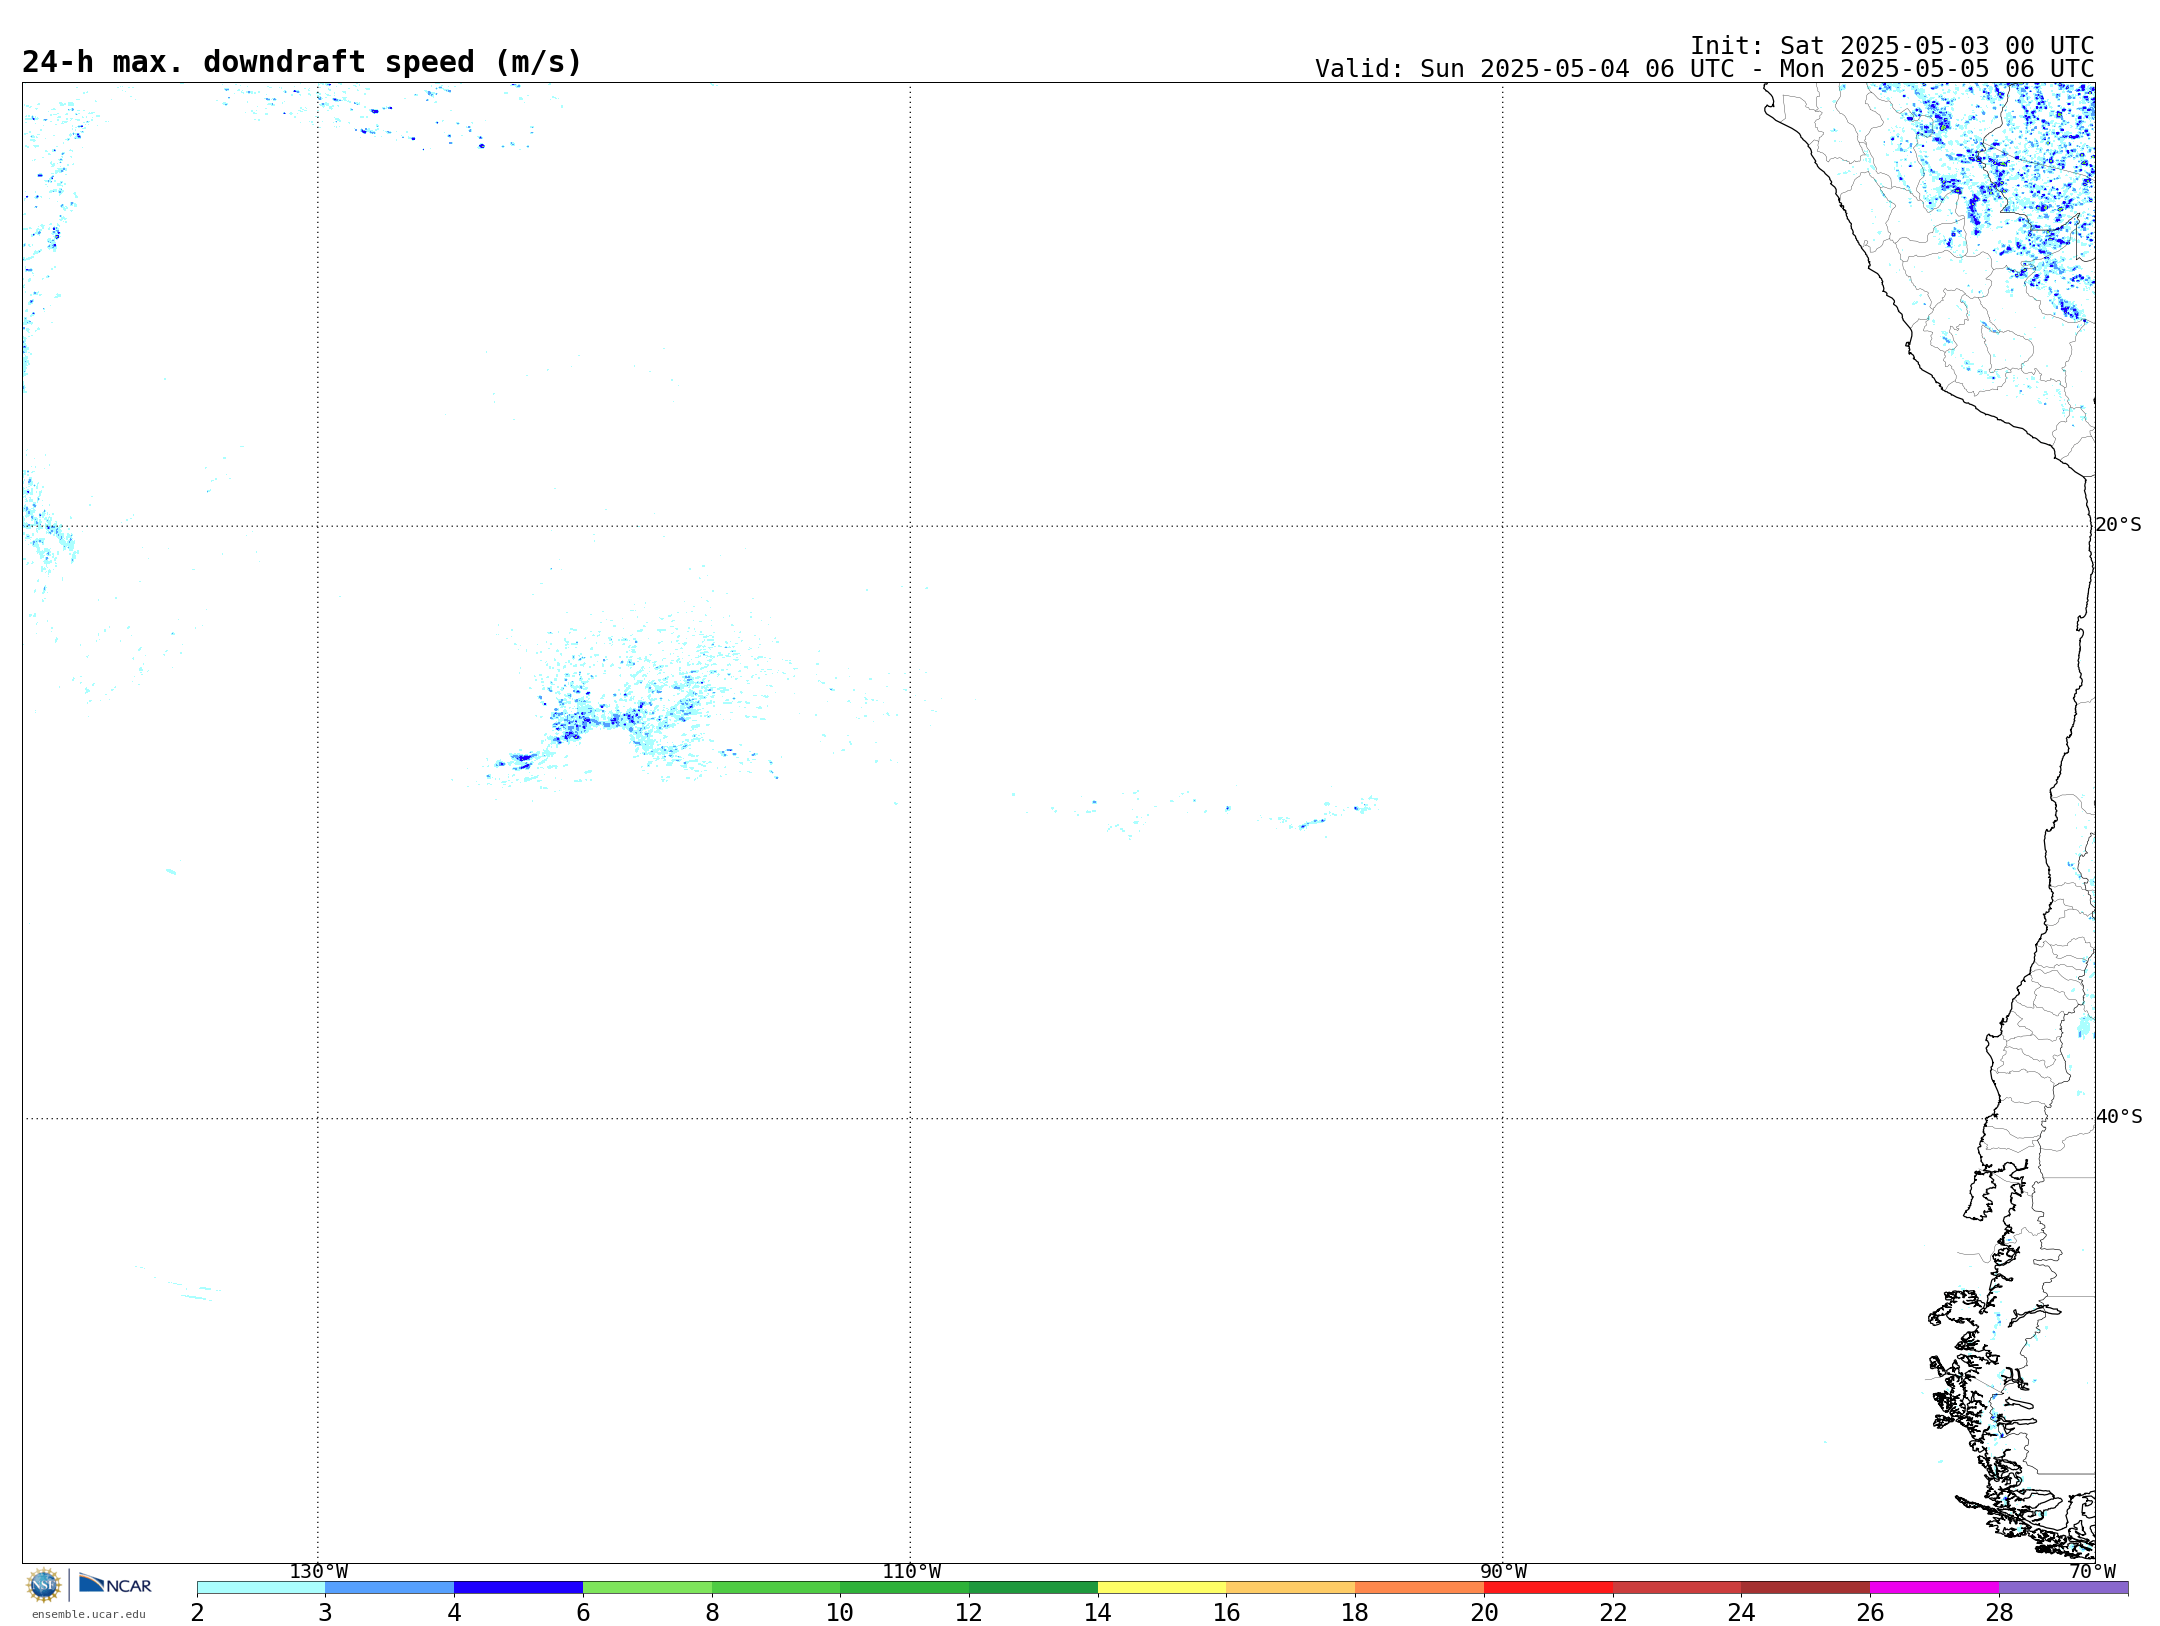Click the purple colorbar segment above 28
This screenshot has width=2160, height=1626.
(x=2063, y=1588)
